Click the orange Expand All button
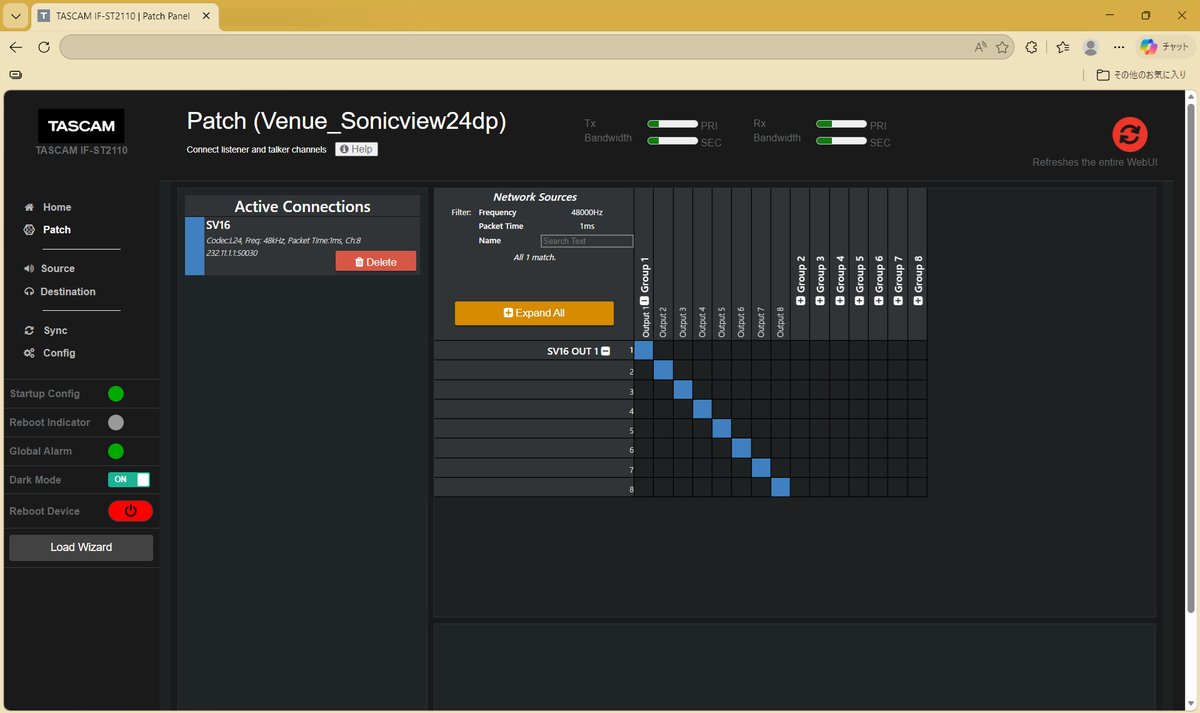The width and height of the screenshot is (1200, 713). coord(534,313)
